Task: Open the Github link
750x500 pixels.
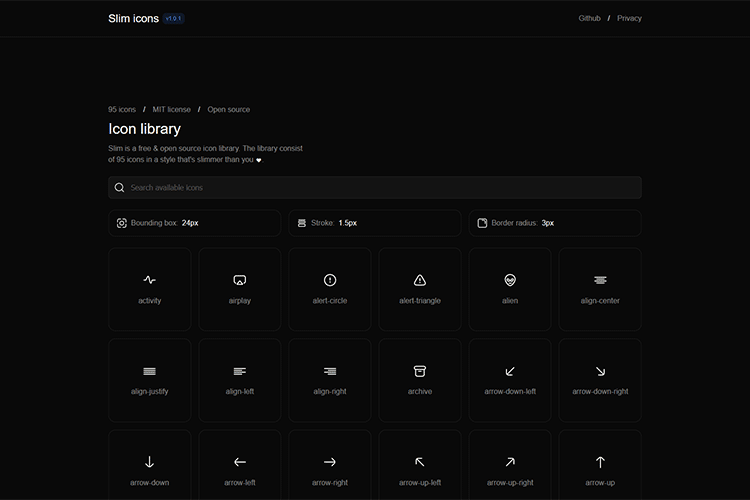Action: 589,18
